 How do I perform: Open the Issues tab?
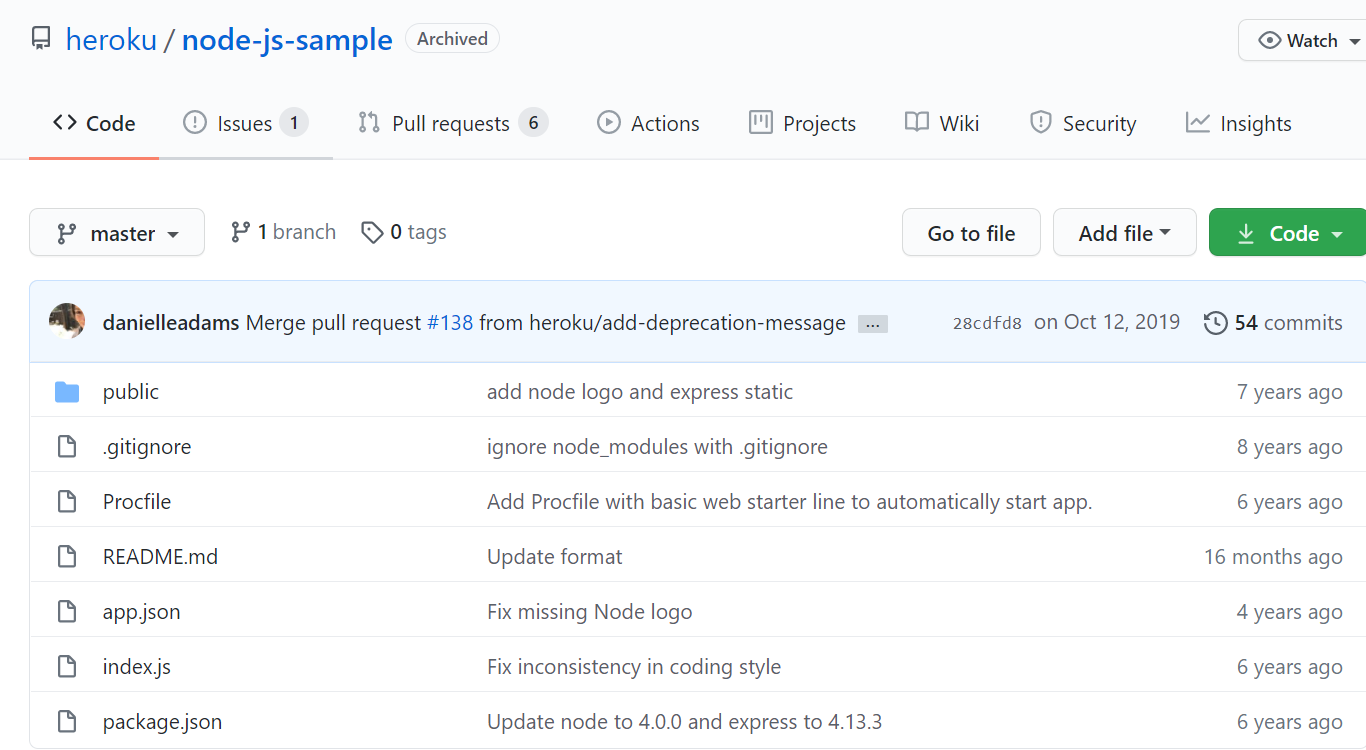pos(245,124)
